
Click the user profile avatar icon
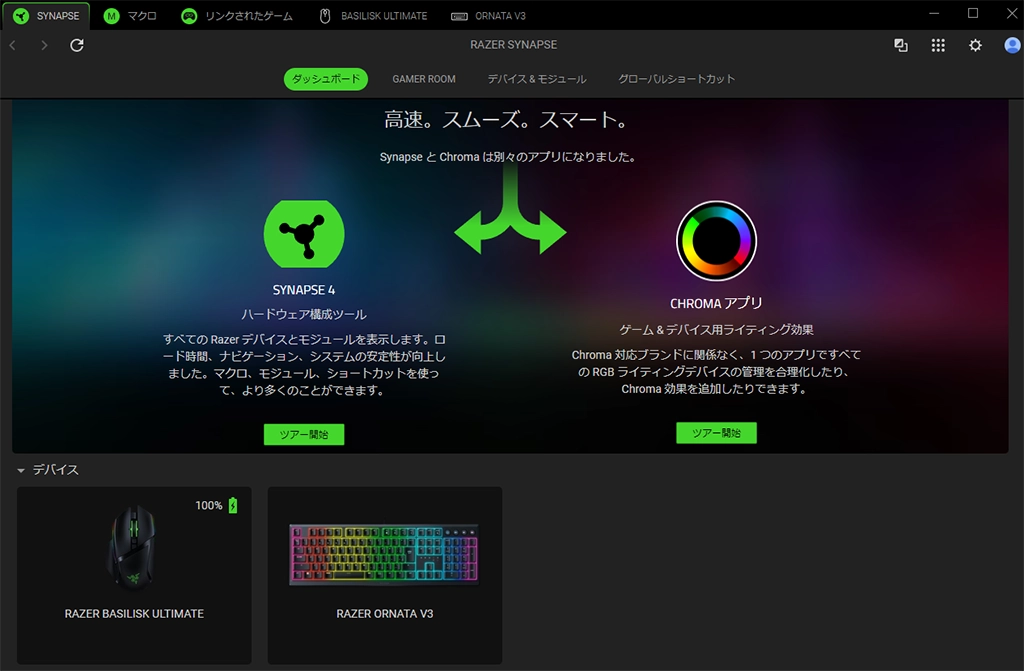(x=1009, y=45)
